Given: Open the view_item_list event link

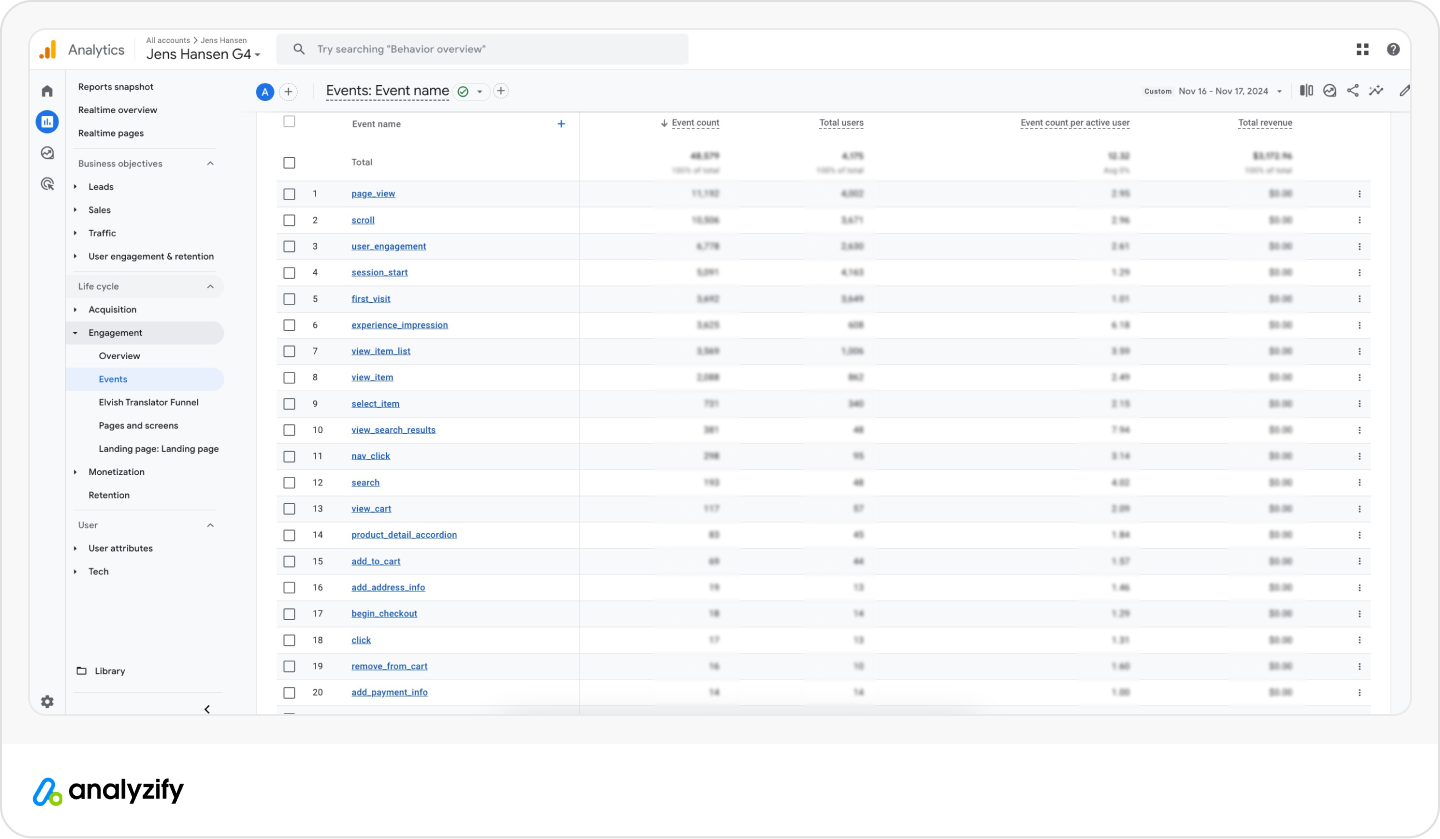Looking at the screenshot, I should (381, 351).
